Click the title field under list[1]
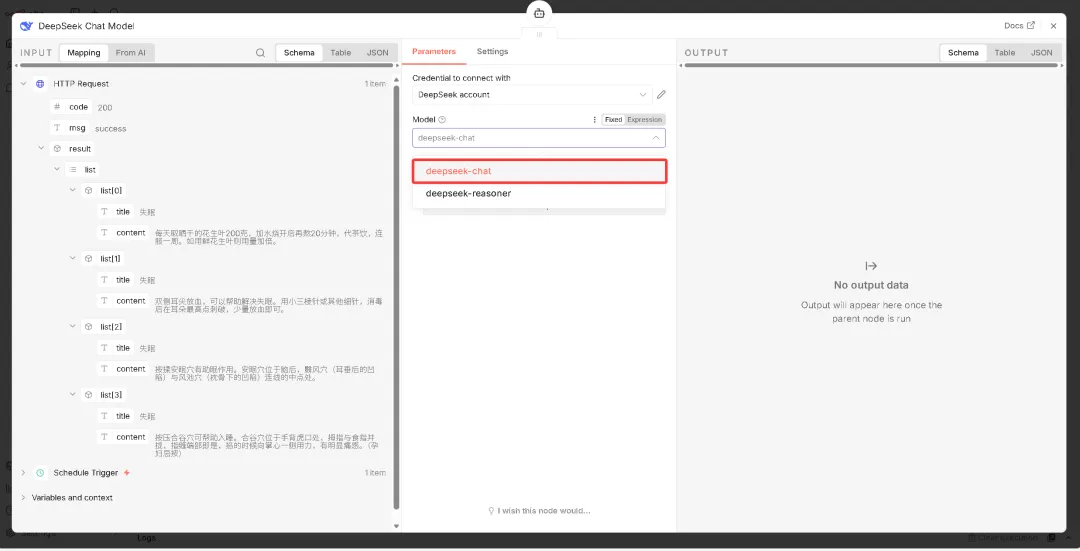Viewport: 1080px width, 551px height. (123, 280)
